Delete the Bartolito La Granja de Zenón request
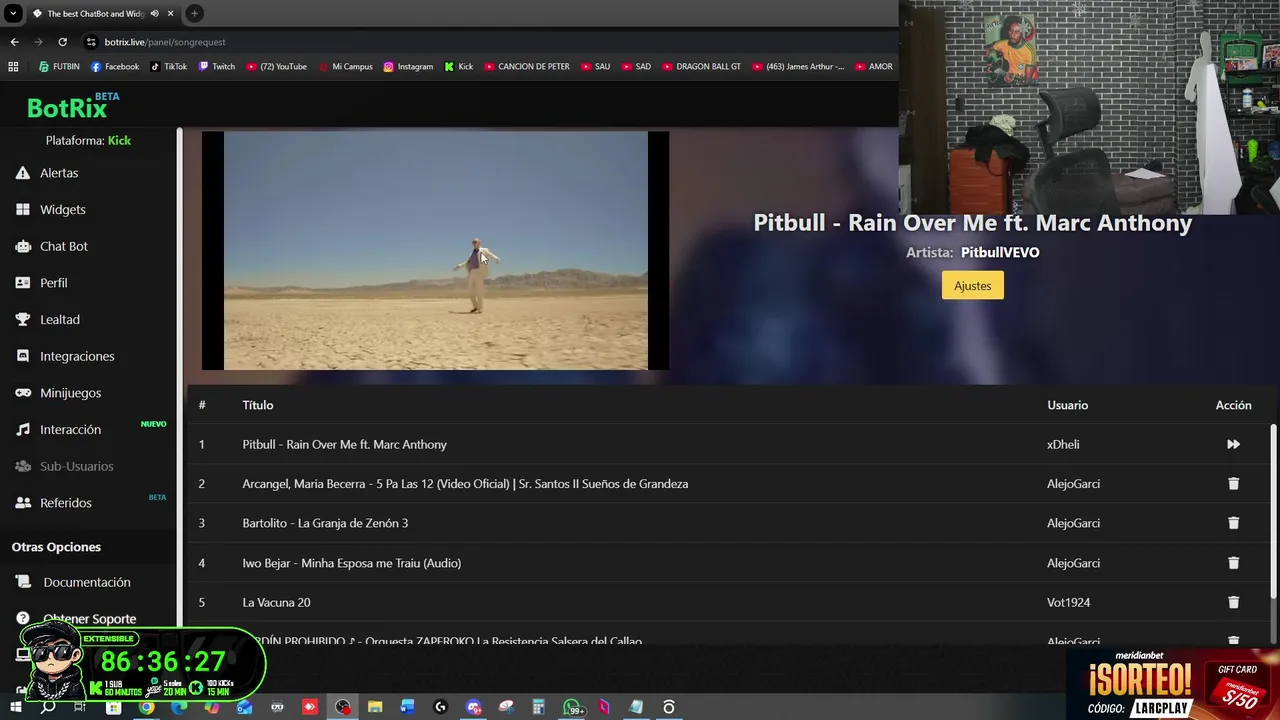Screen dimensions: 1280x720 tap(1233, 523)
